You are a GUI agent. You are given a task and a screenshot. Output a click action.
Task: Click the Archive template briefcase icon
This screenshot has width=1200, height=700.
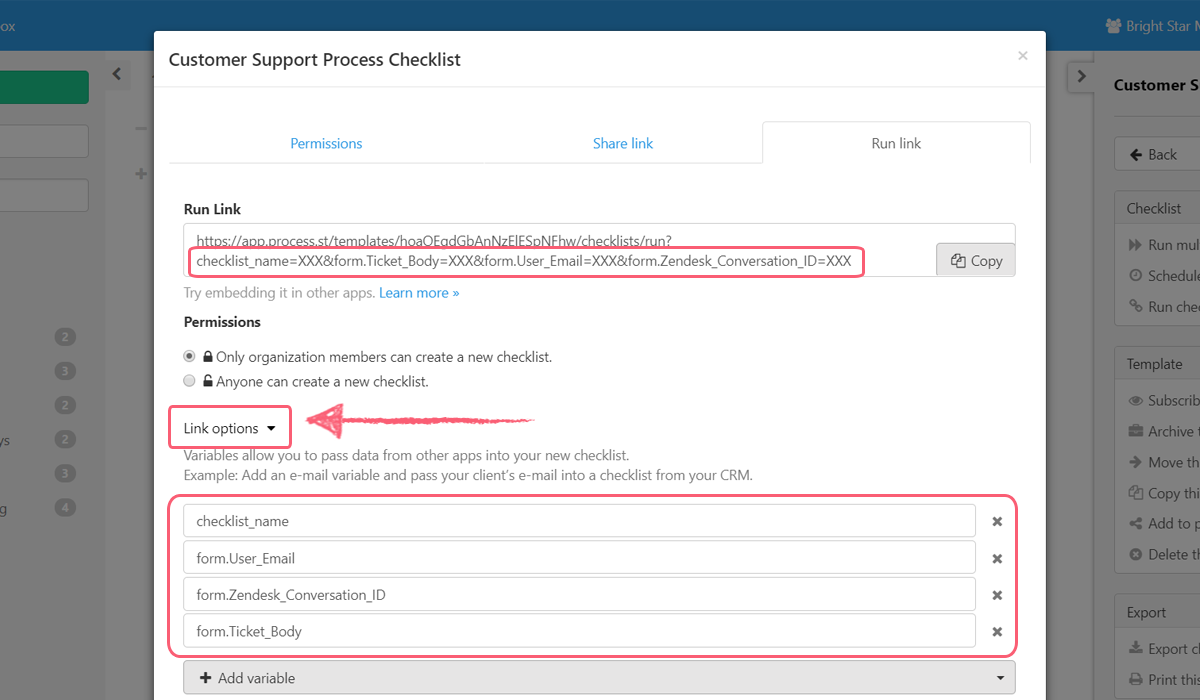(x=1135, y=431)
